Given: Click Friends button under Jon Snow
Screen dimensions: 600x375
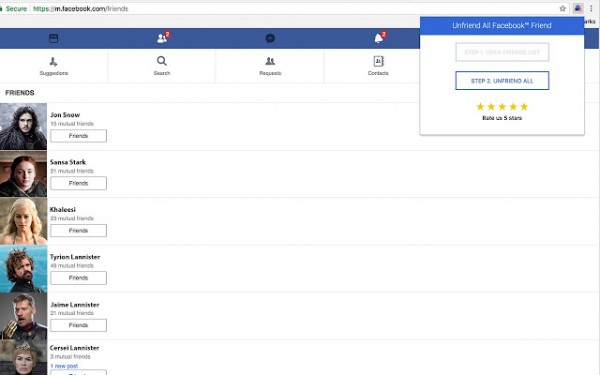Looking at the screenshot, I should (78, 136).
